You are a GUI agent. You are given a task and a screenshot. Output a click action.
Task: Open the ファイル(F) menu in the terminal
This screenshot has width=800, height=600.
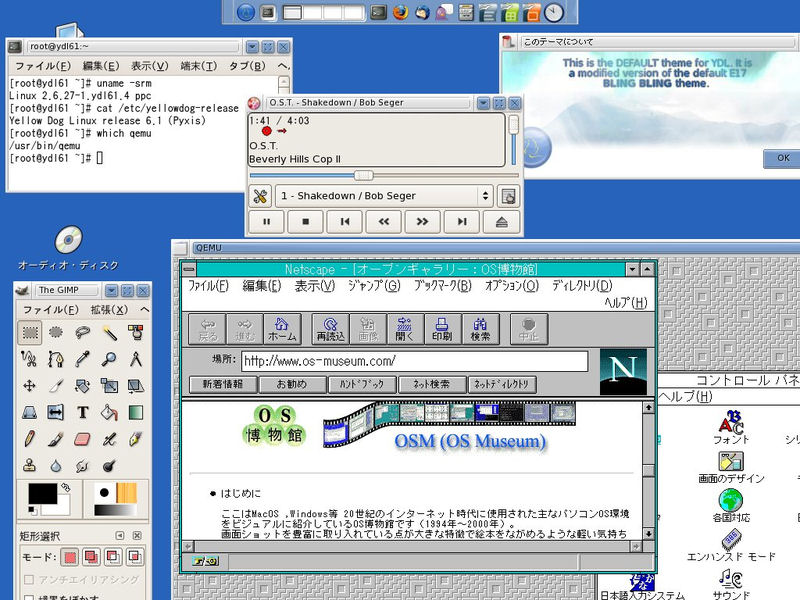click(43, 66)
